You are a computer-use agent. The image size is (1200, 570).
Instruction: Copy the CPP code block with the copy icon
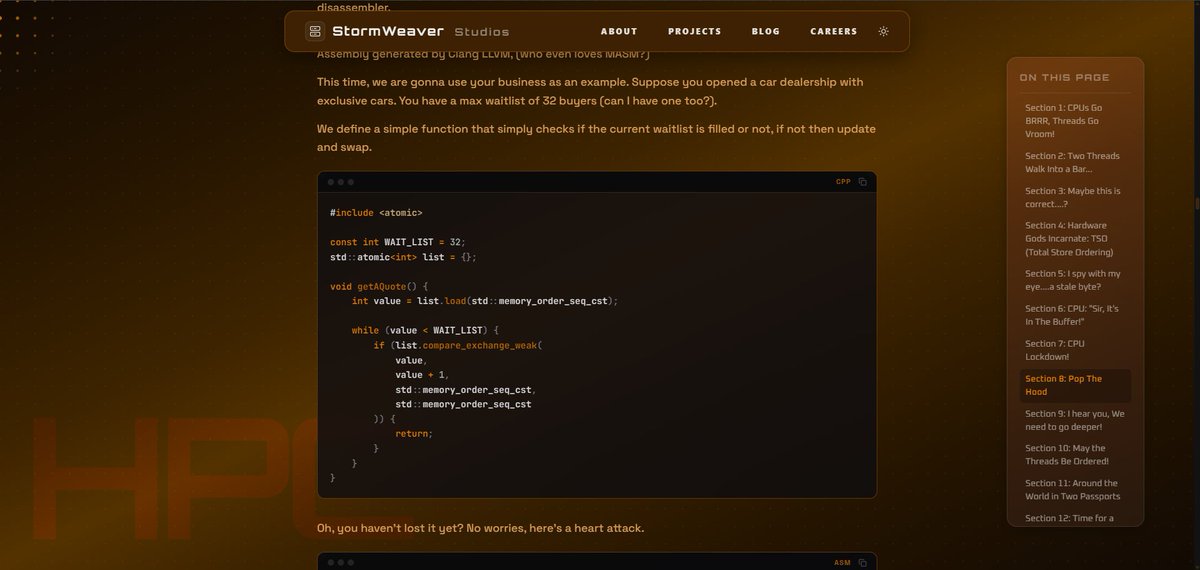(863, 182)
